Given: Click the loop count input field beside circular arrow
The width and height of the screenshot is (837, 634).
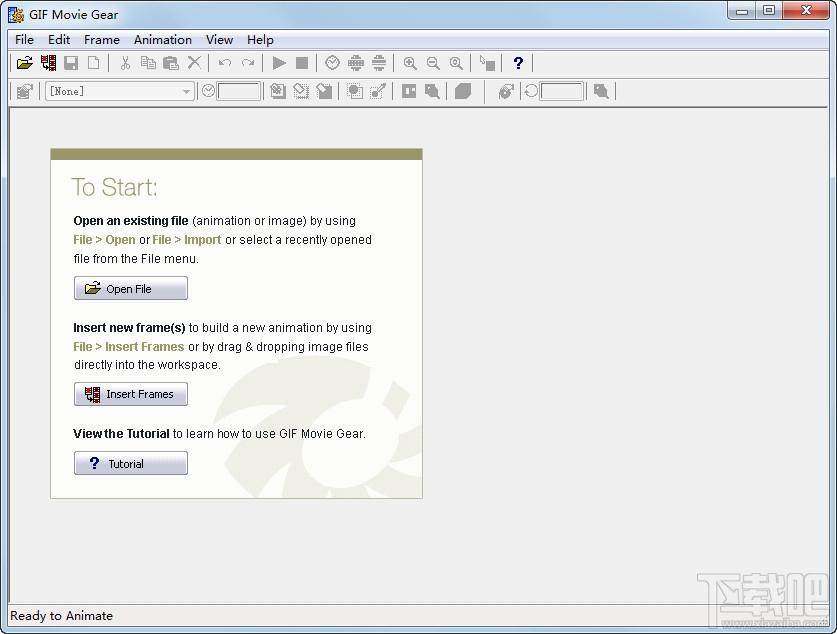Looking at the screenshot, I should coord(562,91).
